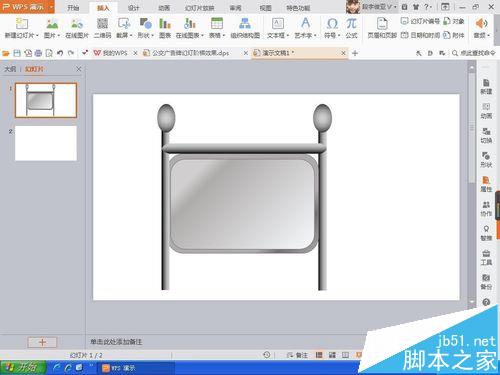The height and width of the screenshot is (375, 500).
Task: Open the tools (工具) side pane
Action: click(486, 258)
